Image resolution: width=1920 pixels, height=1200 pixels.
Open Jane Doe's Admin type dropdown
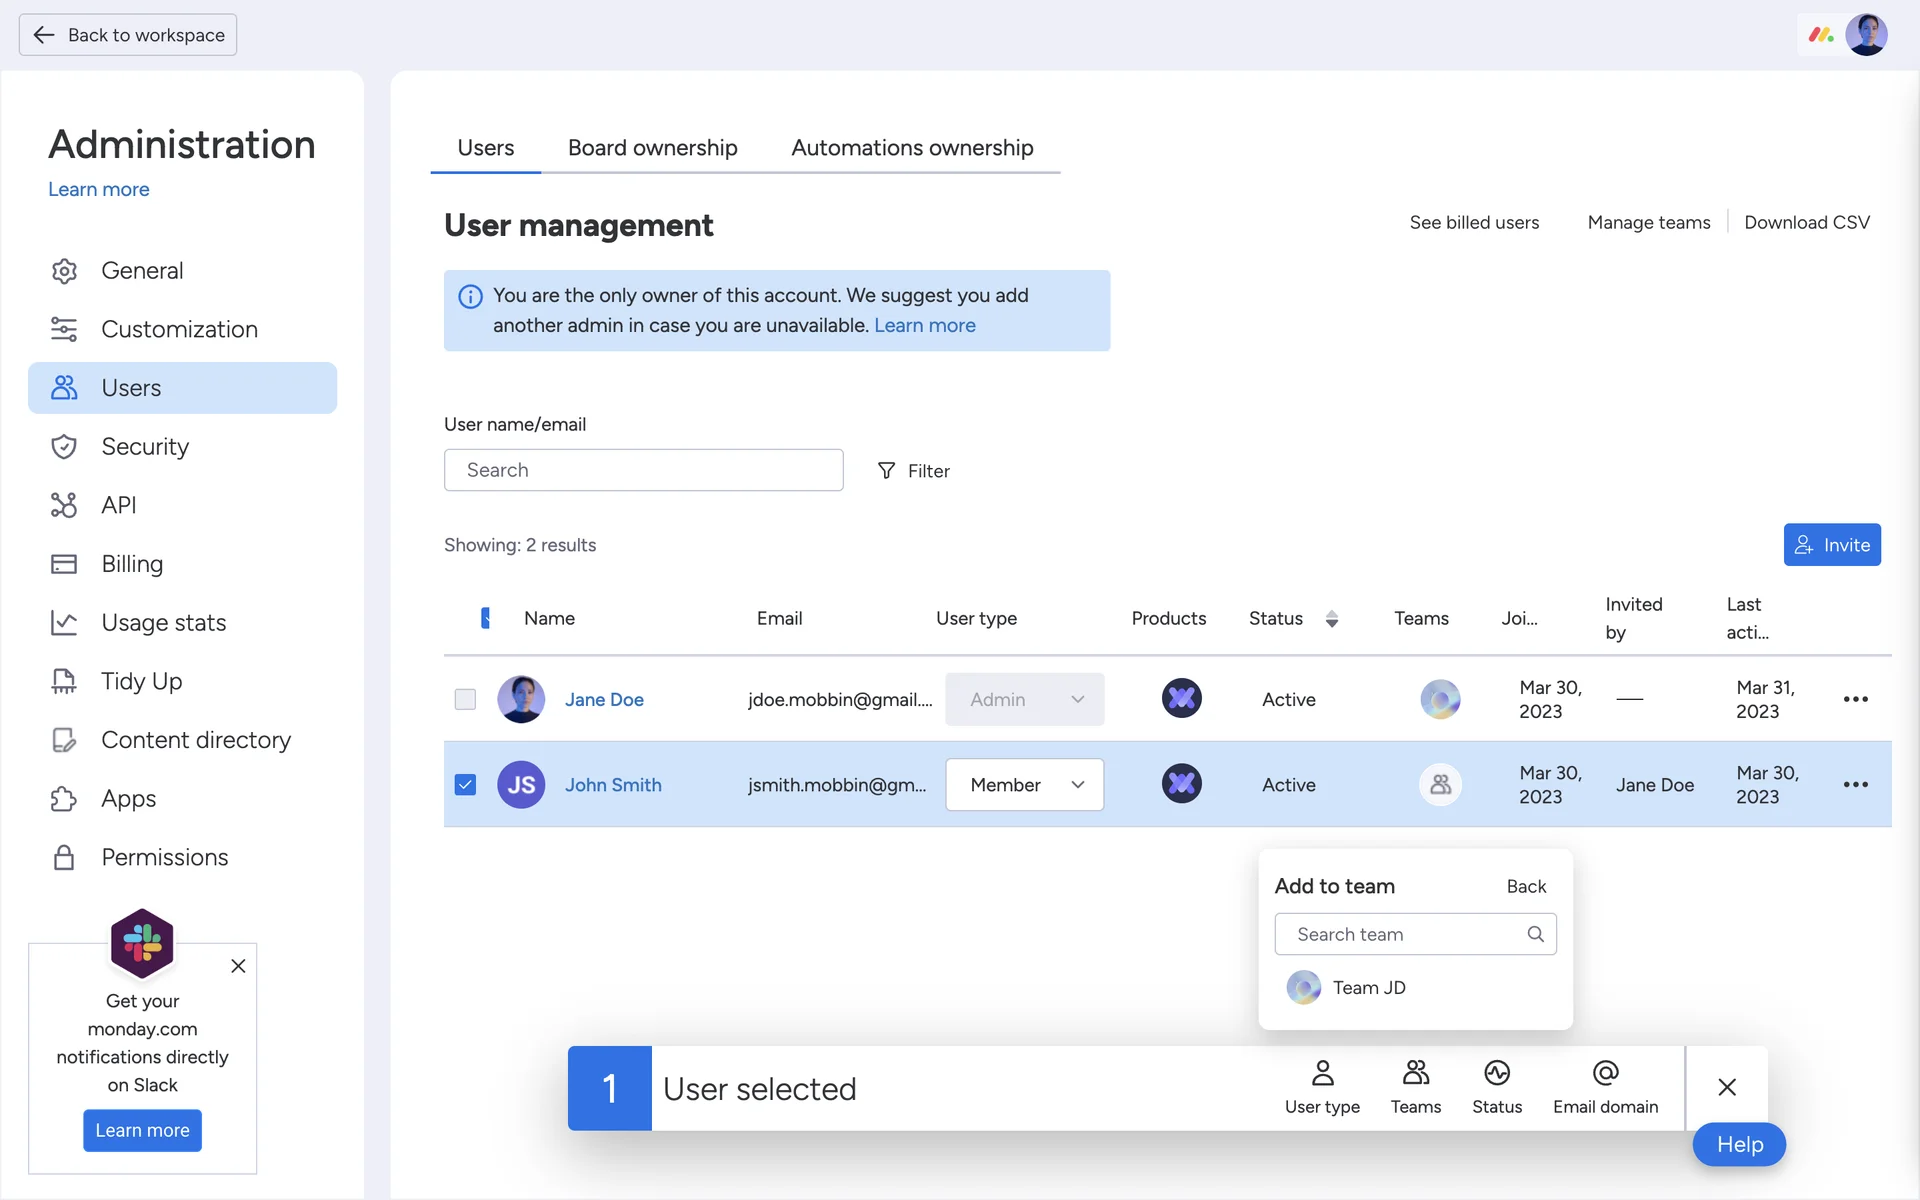[x=1024, y=699]
